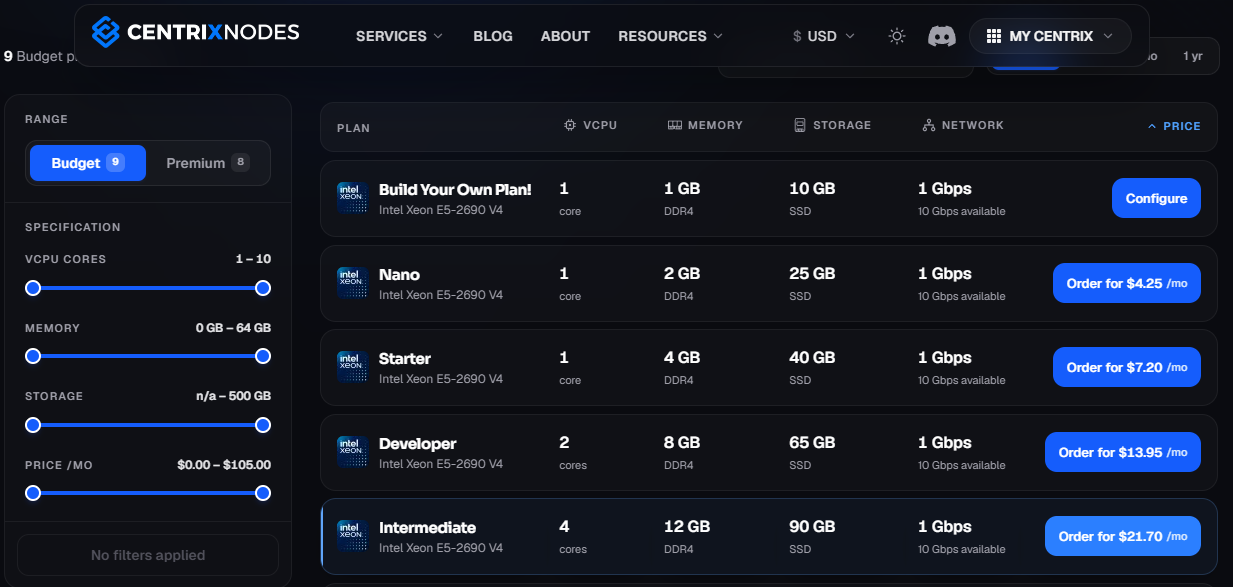Go to the Blog page

tap(493, 36)
